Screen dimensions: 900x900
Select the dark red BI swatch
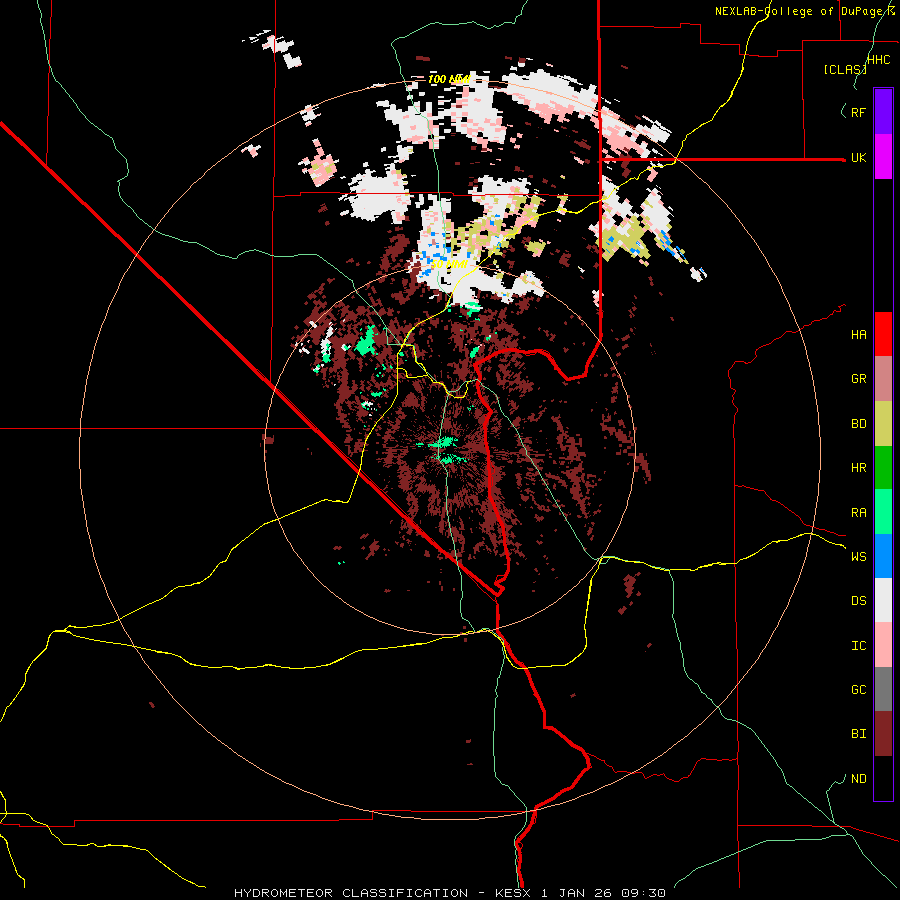883,734
